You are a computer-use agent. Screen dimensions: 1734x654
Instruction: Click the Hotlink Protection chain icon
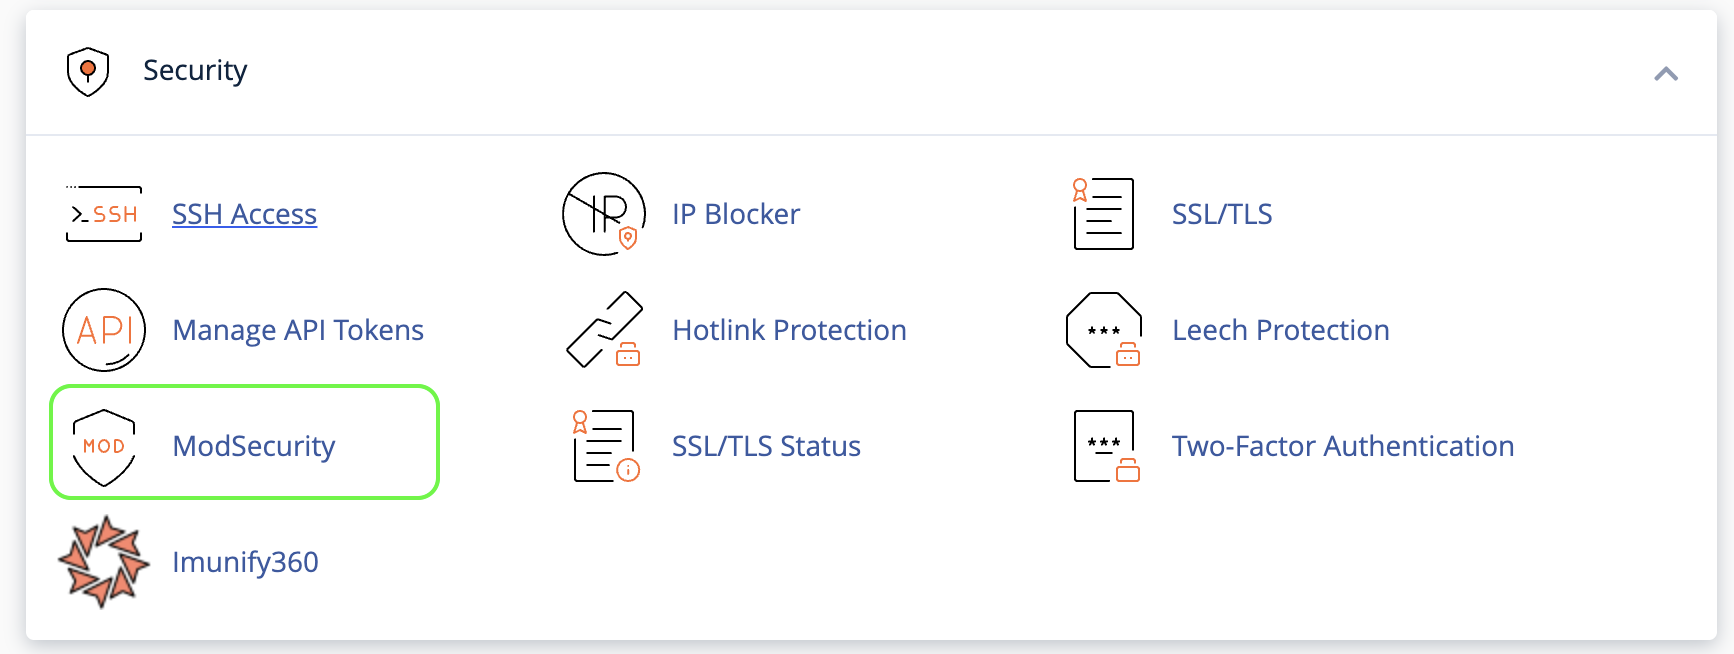pyautogui.click(x=603, y=330)
